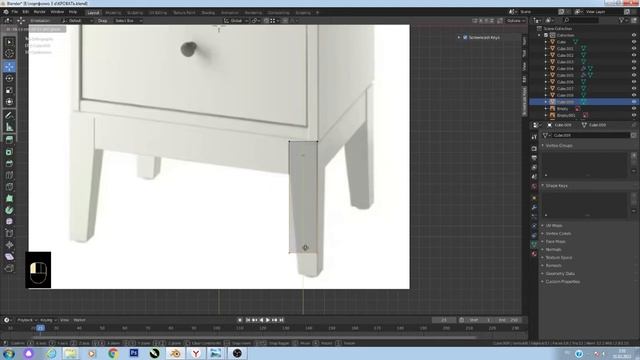
Task: Expand the Normals panel
Action: (x=552, y=249)
